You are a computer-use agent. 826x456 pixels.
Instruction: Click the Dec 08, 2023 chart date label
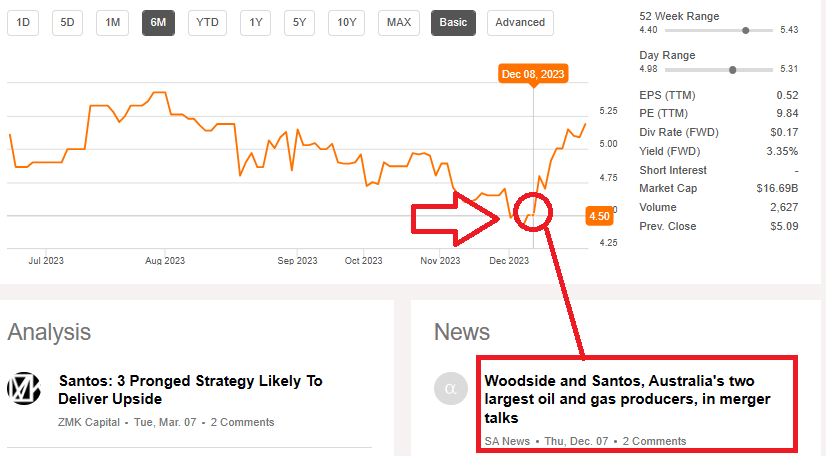point(533,74)
